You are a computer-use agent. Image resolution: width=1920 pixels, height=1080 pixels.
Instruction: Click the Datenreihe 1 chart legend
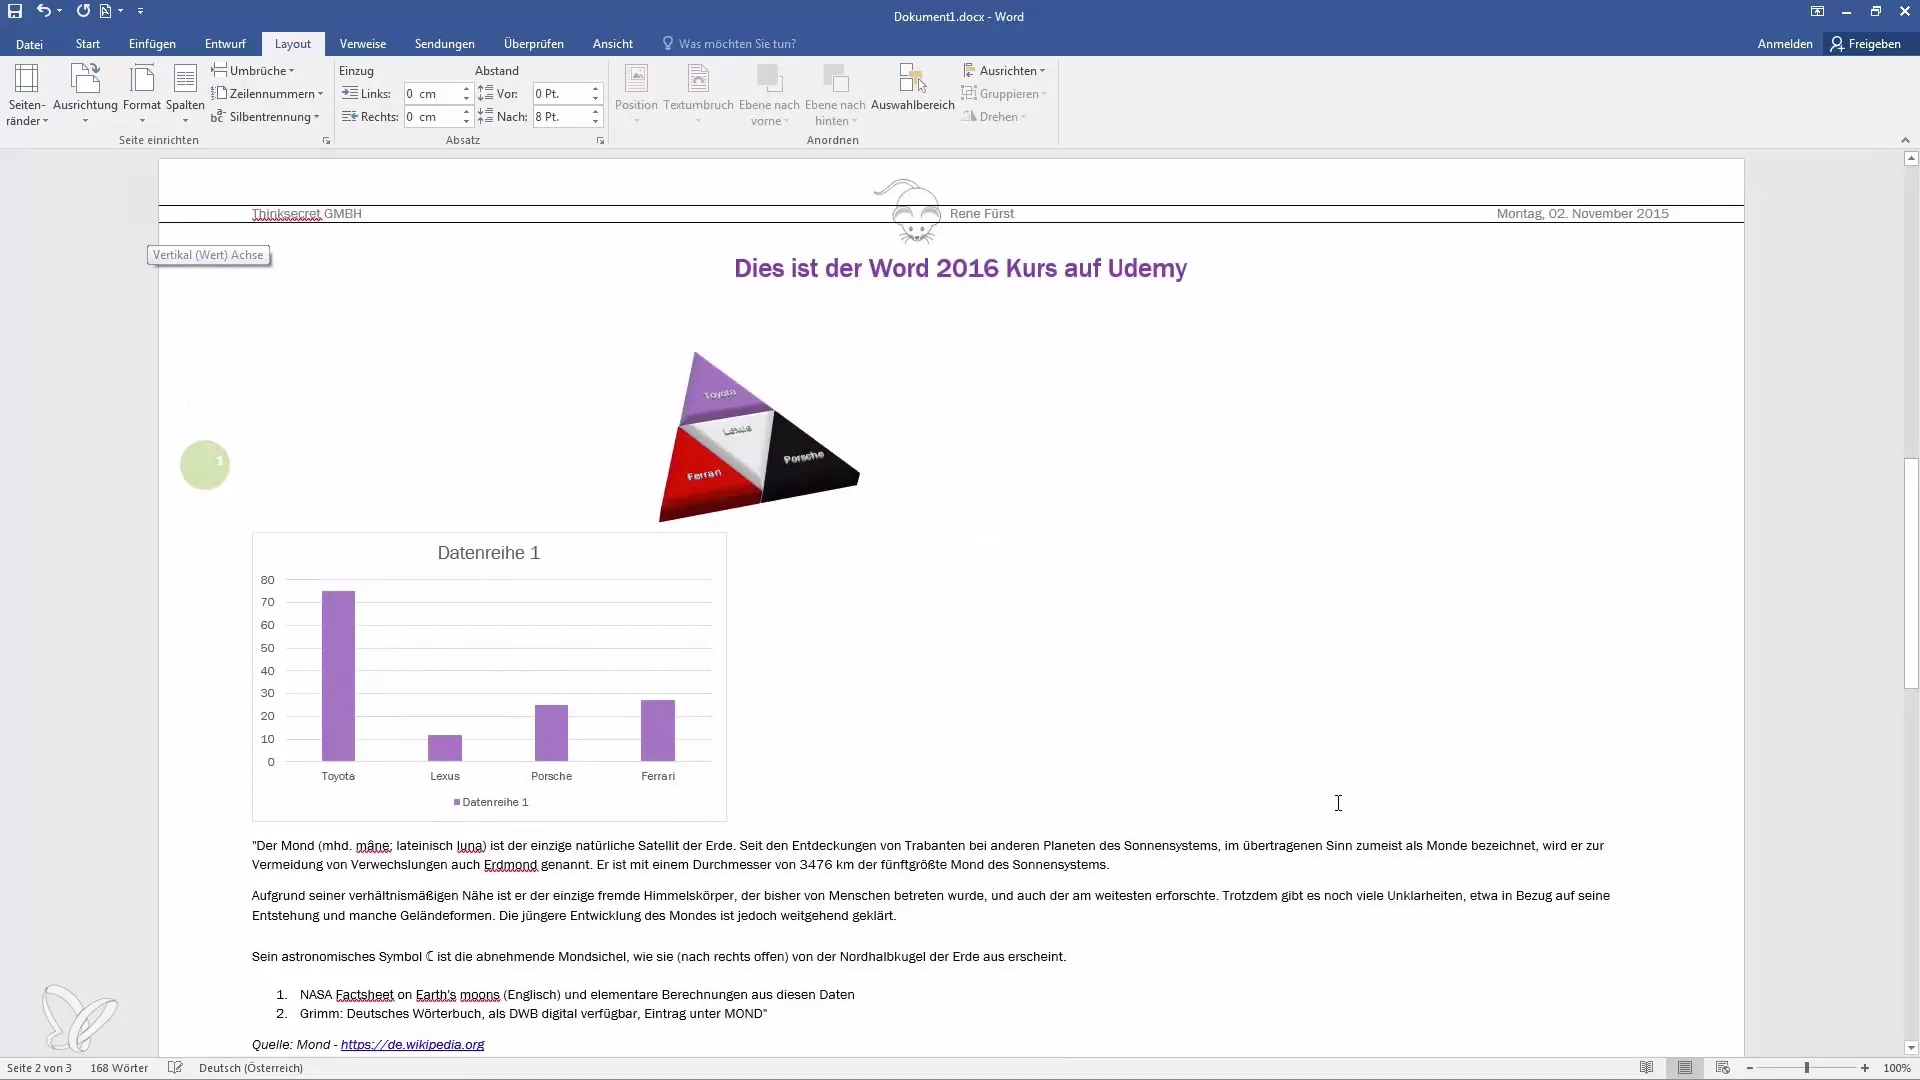pos(490,802)
